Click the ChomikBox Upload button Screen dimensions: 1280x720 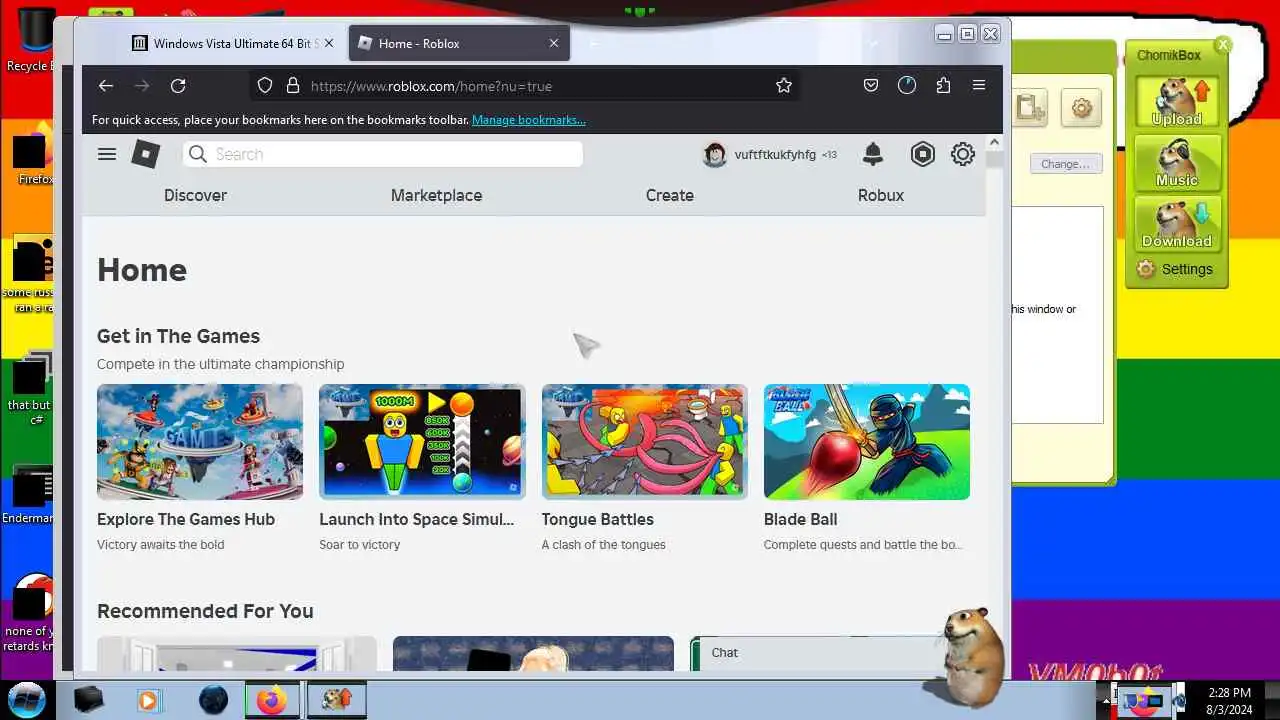[1176, 103]
